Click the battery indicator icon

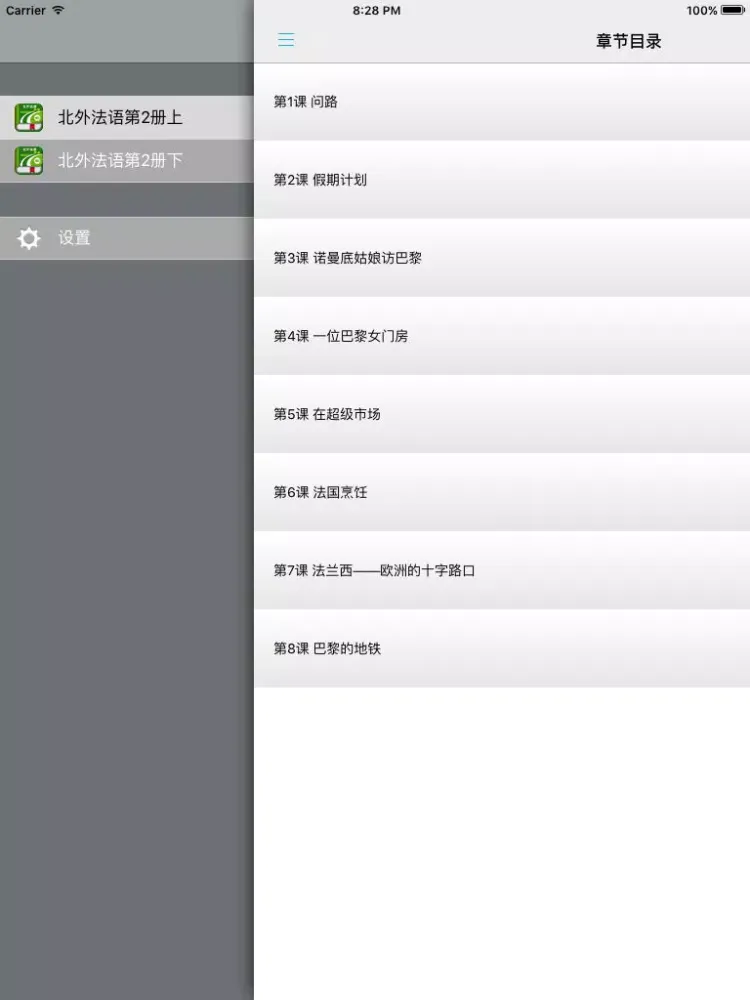click(733, 10)
